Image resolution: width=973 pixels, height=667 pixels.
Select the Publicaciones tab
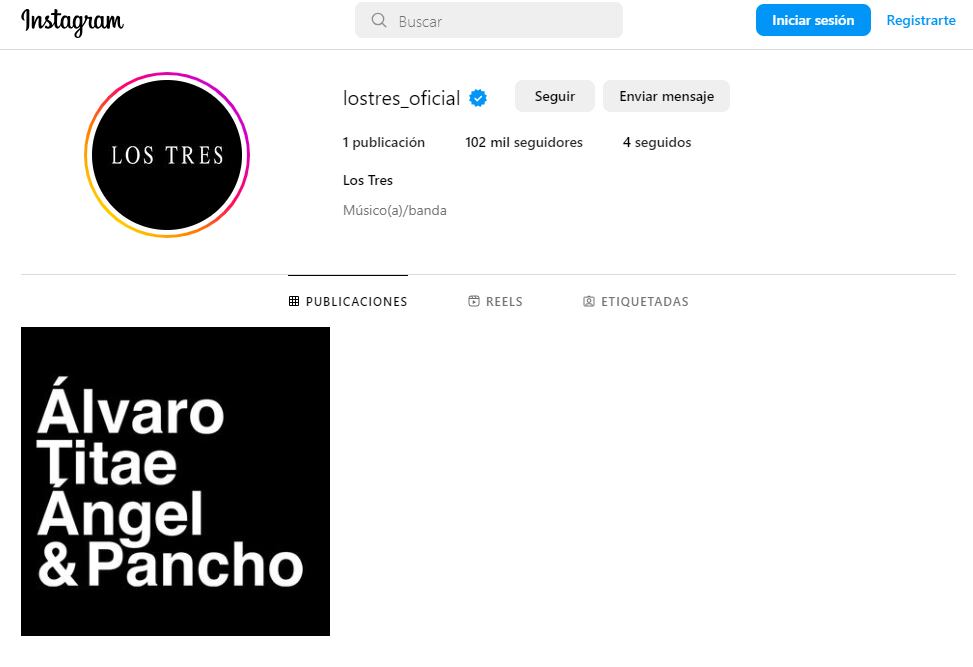(x=348, y=302)
